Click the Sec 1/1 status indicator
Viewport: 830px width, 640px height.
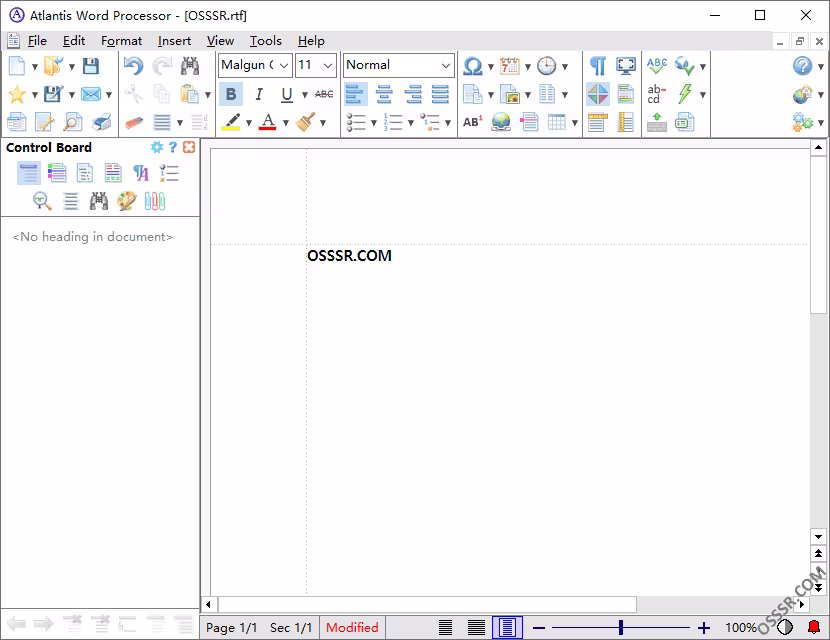tap(291, 627)
